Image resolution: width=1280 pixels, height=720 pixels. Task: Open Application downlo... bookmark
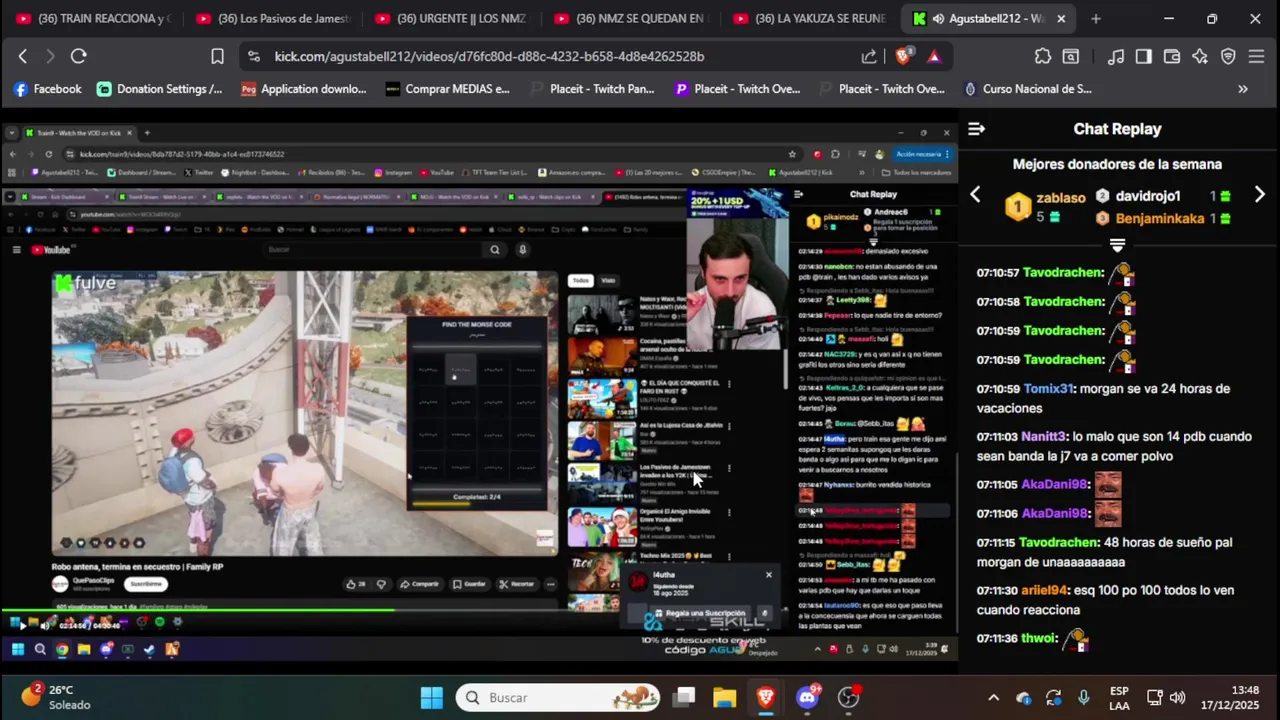pos(304,89)
